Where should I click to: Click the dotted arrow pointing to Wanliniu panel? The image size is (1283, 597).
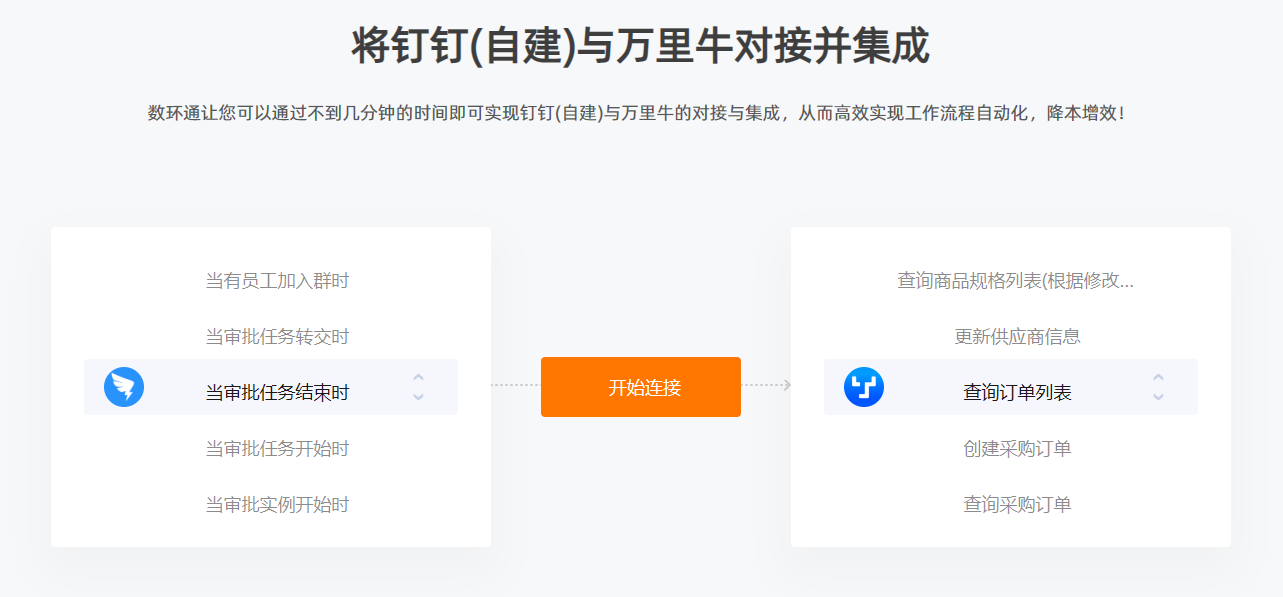coord(766,385)
